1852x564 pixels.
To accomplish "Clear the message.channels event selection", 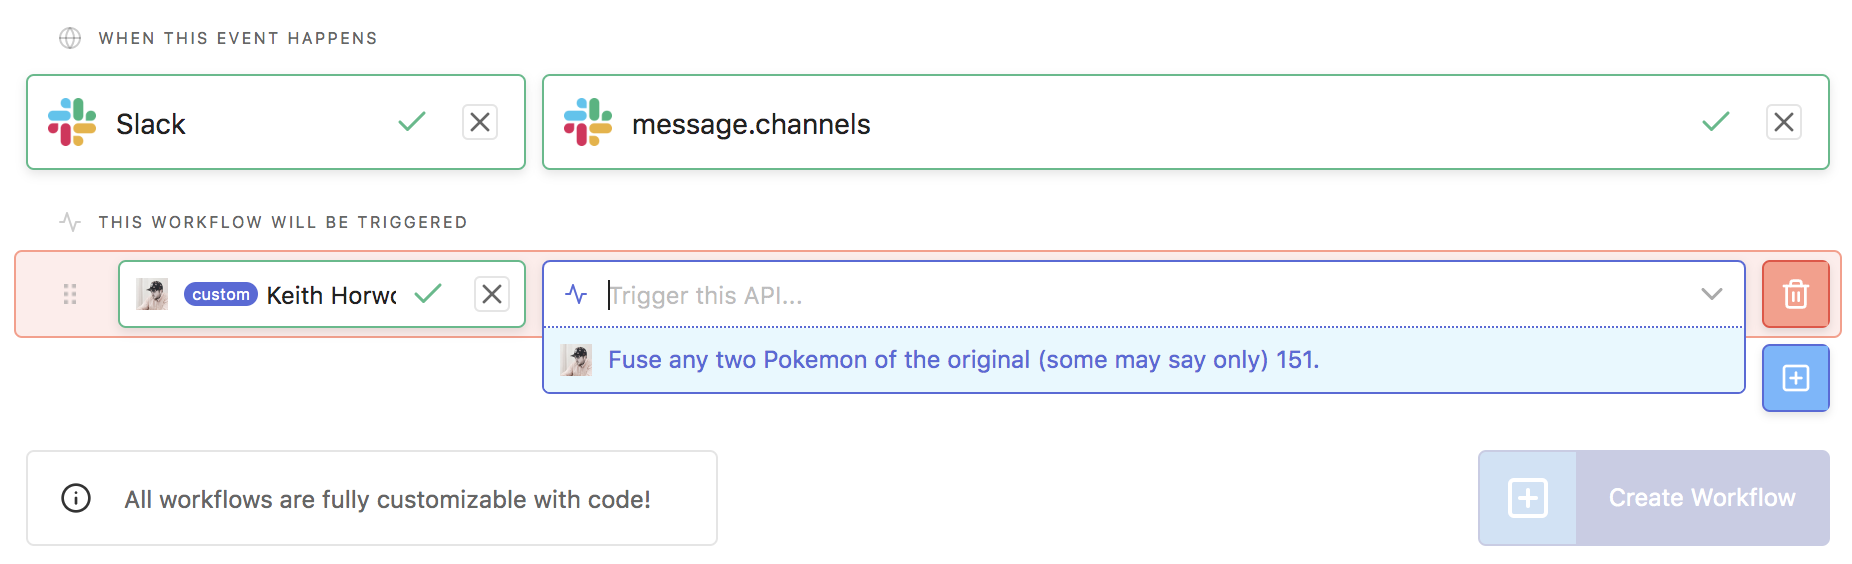I will (x=1784, y=122).
